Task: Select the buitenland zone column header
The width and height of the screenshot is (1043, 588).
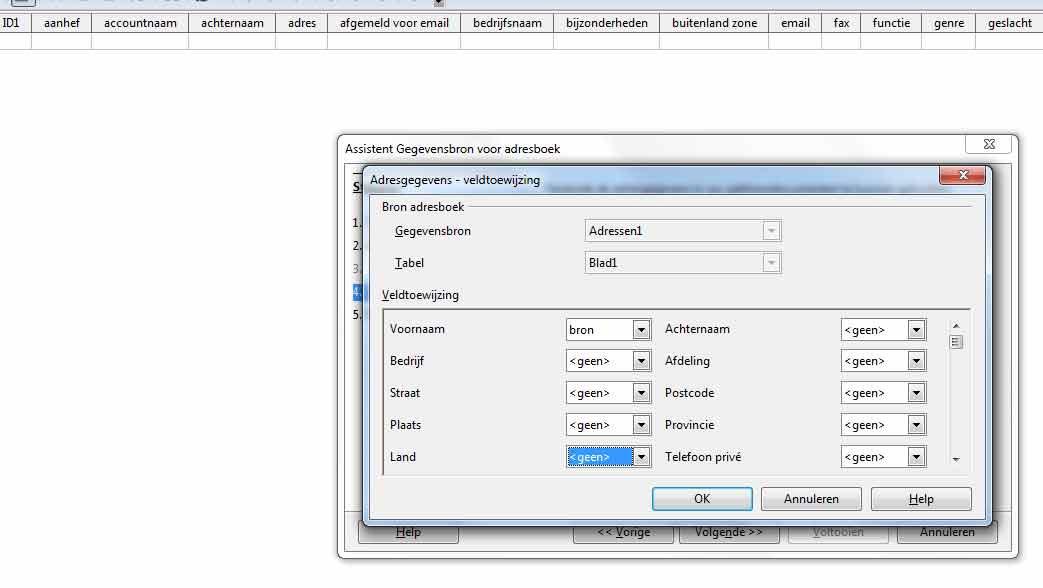Action: (x=714, y=23)
